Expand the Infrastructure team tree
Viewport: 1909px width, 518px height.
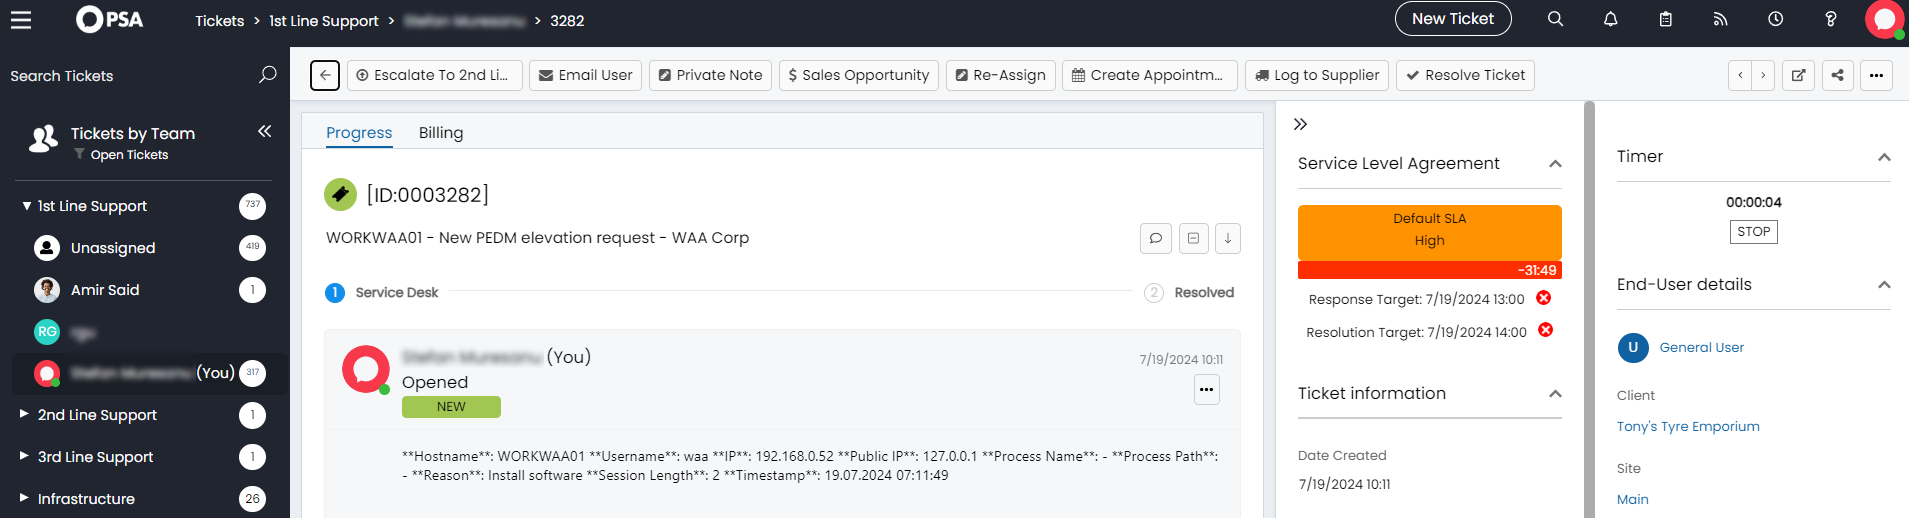tap(24, 498)
